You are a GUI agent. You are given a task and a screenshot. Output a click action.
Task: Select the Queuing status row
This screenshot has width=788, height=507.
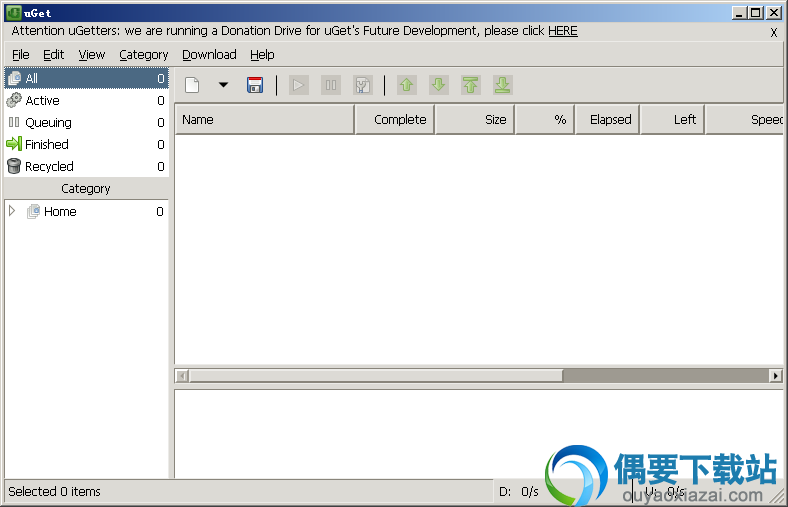click(x=86, y=123)
